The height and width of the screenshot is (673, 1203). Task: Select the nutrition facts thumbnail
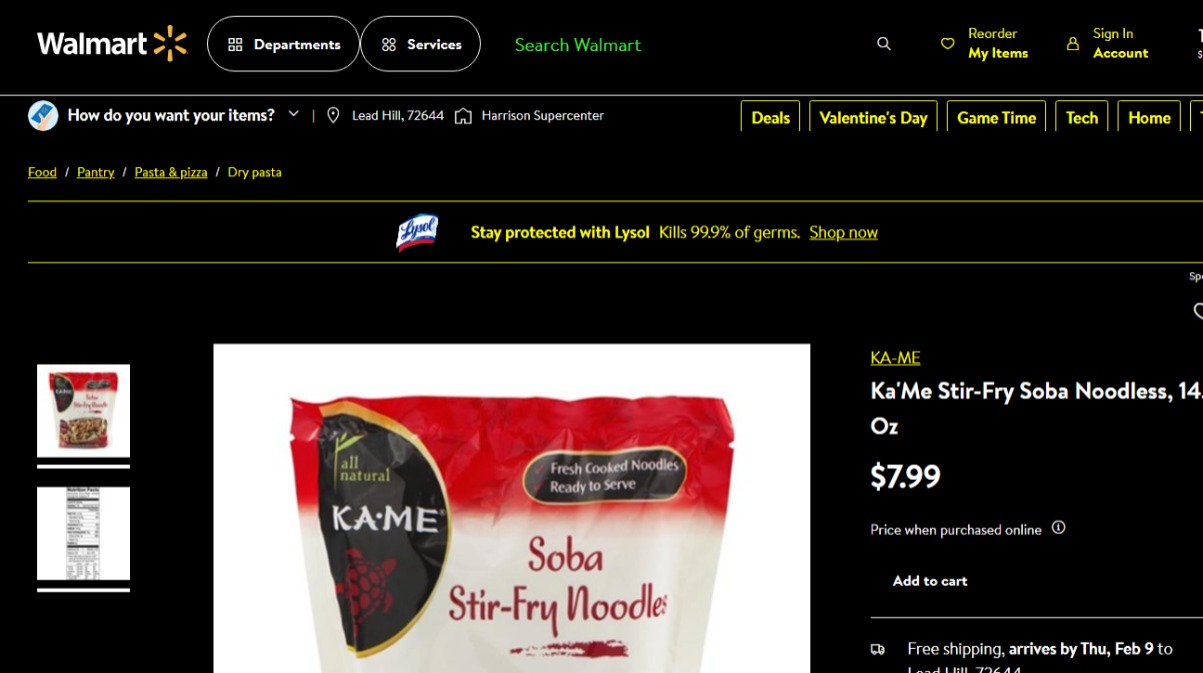83,534
